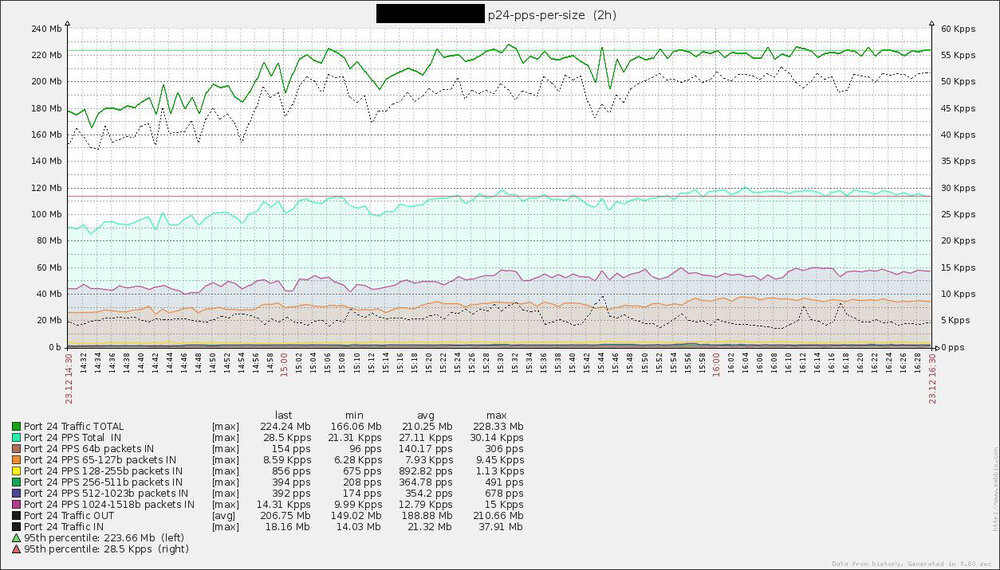Select the PPS 65-127b packets IN label
Screen dimensions: 1000x570
(x=100, y=460)
